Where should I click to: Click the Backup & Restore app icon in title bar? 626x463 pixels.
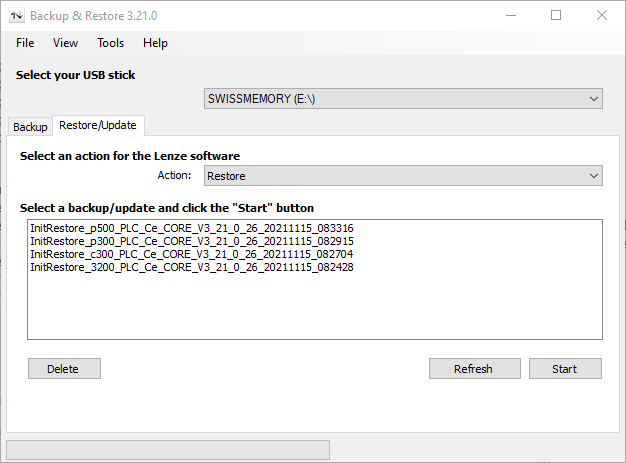coord(16,15)
